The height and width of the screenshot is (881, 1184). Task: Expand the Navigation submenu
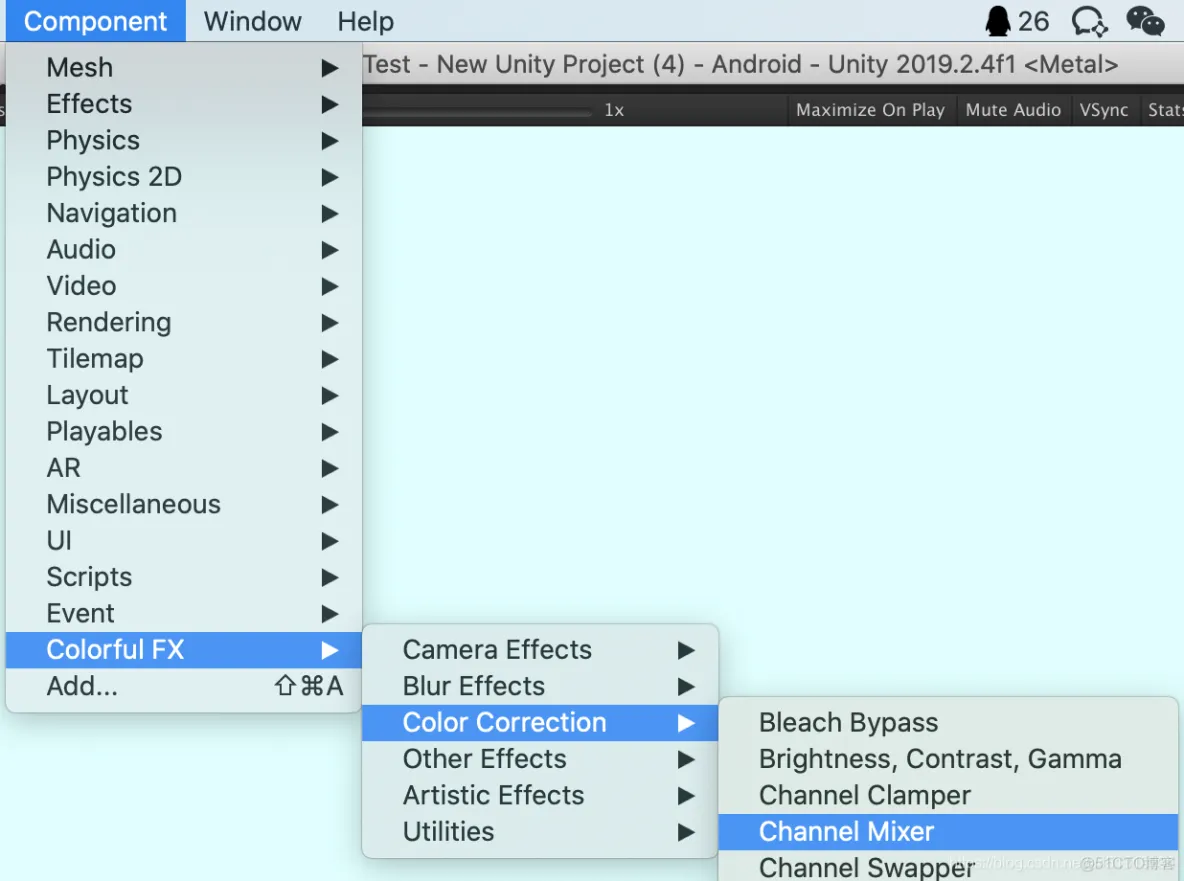pos(183,213)
